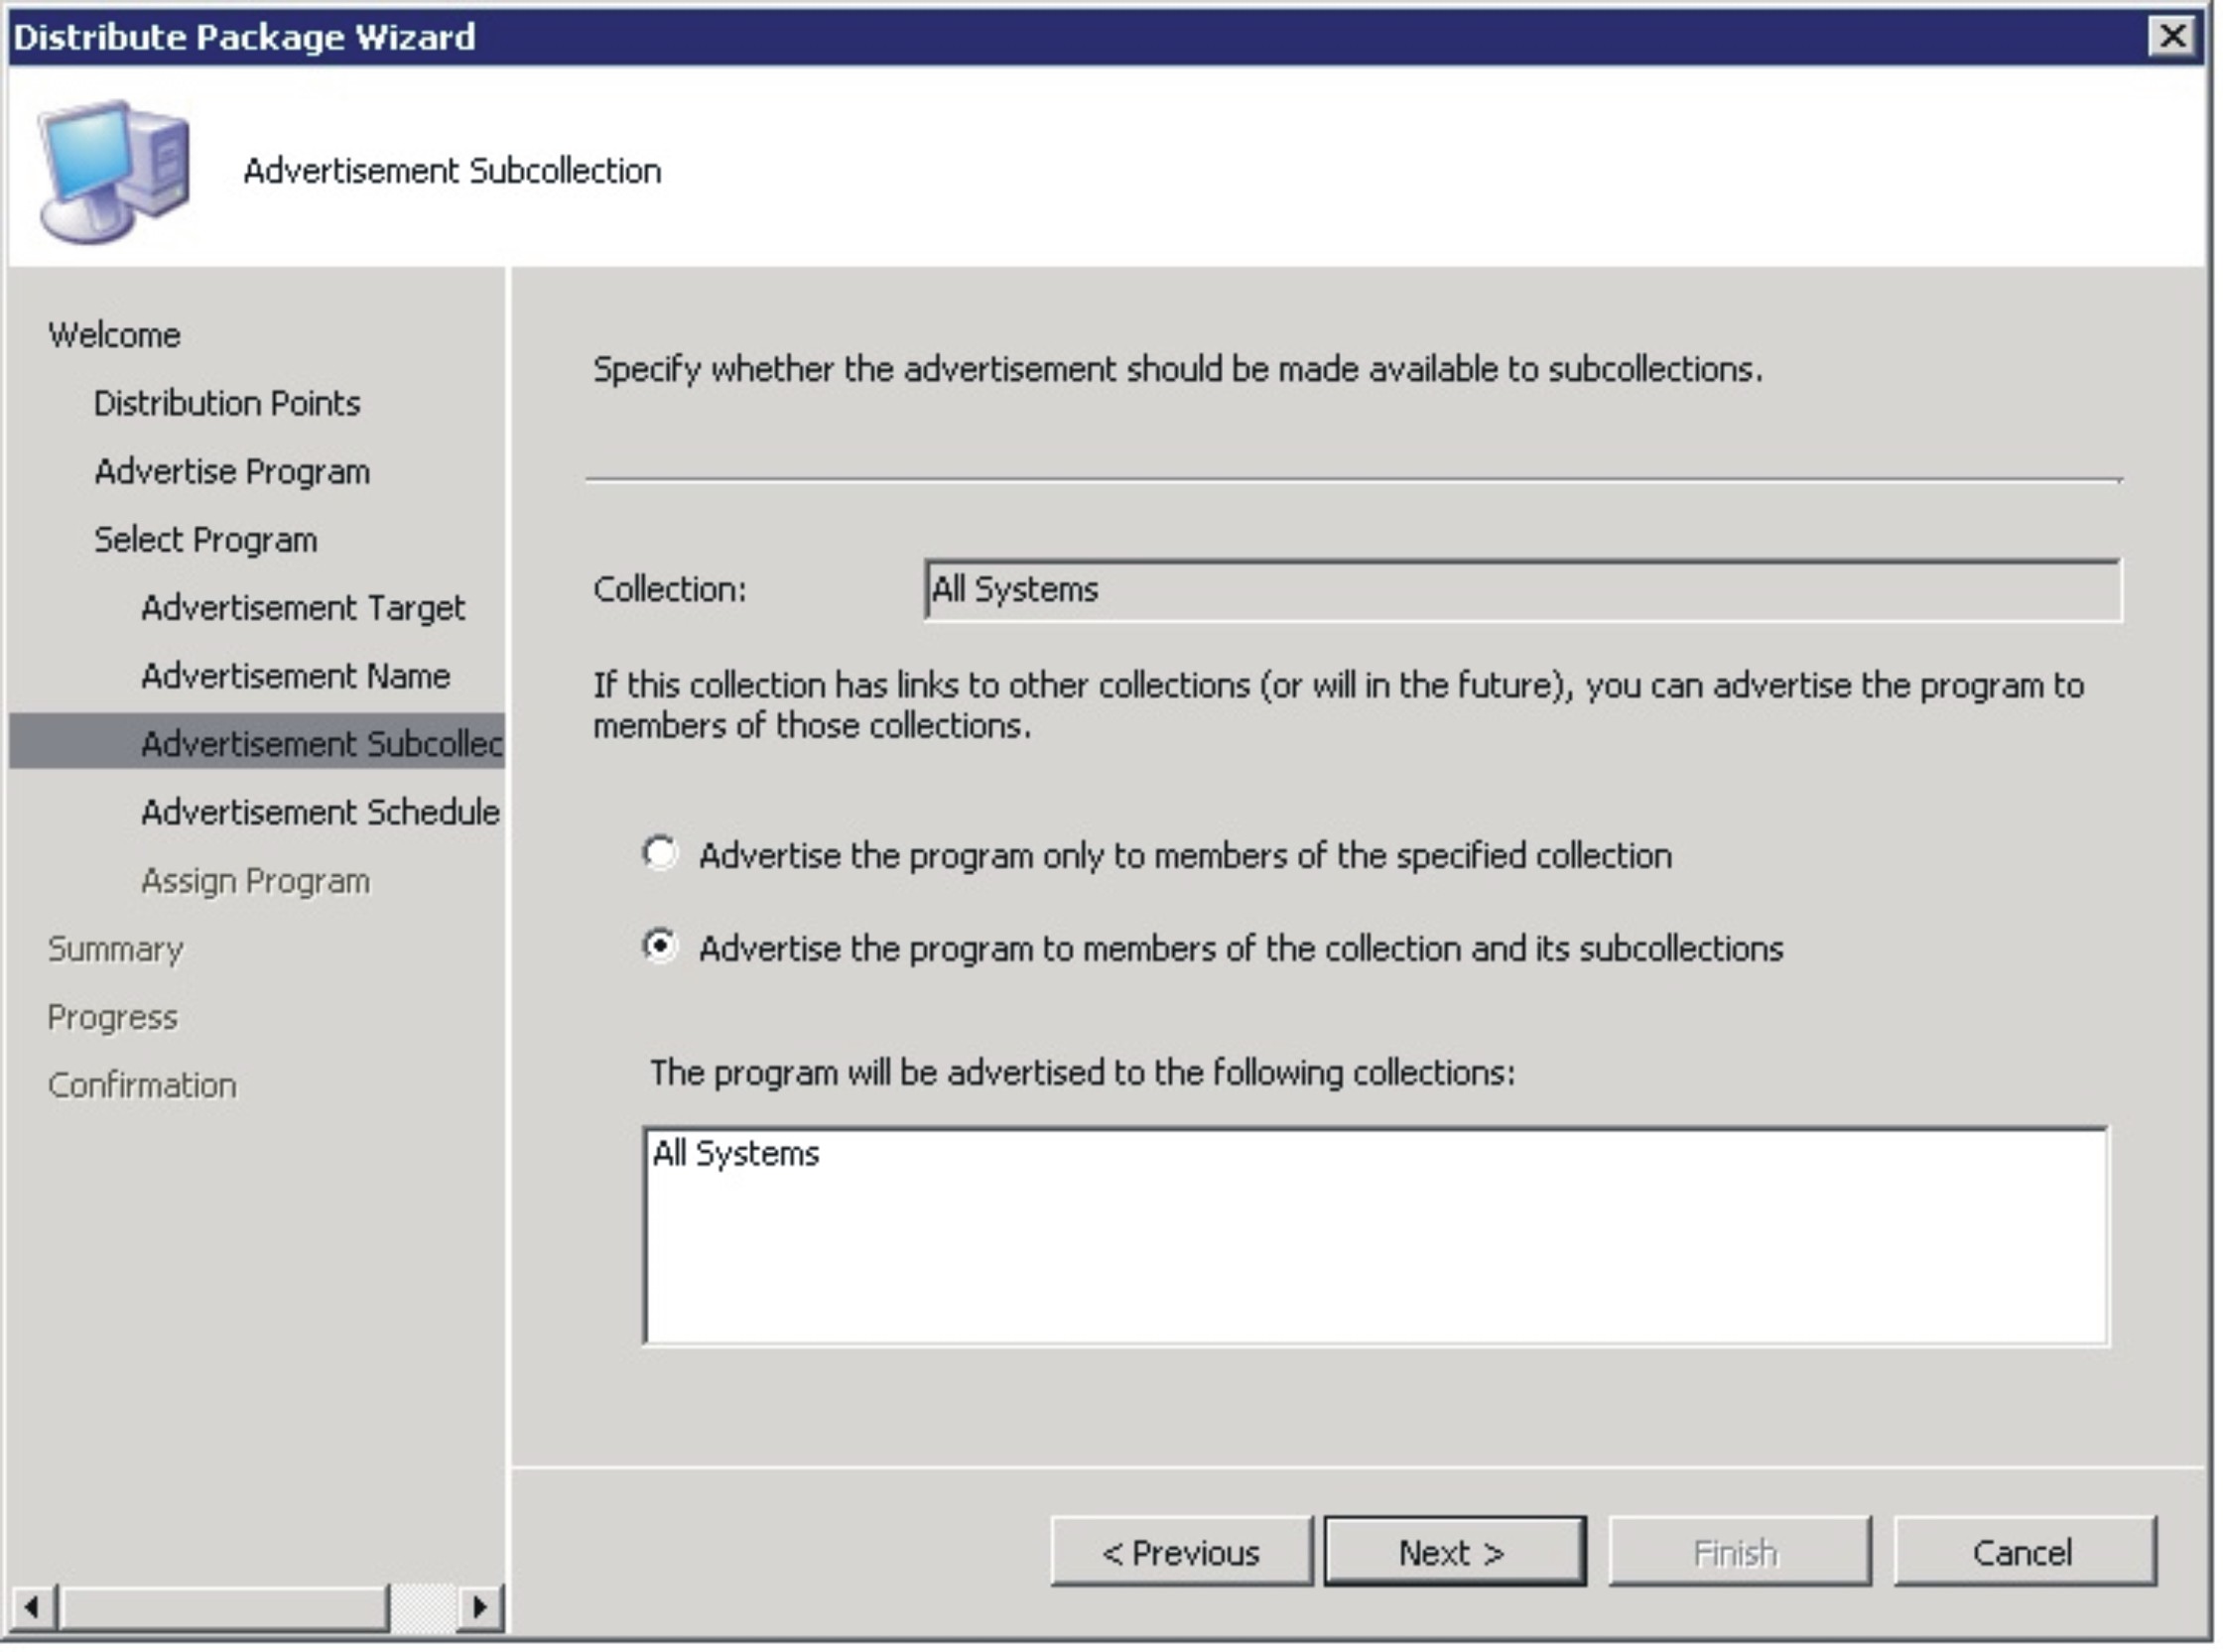Cancel the Distribute Package Wizard
The image size is (2223, 1652).
coord(2025,1551)
